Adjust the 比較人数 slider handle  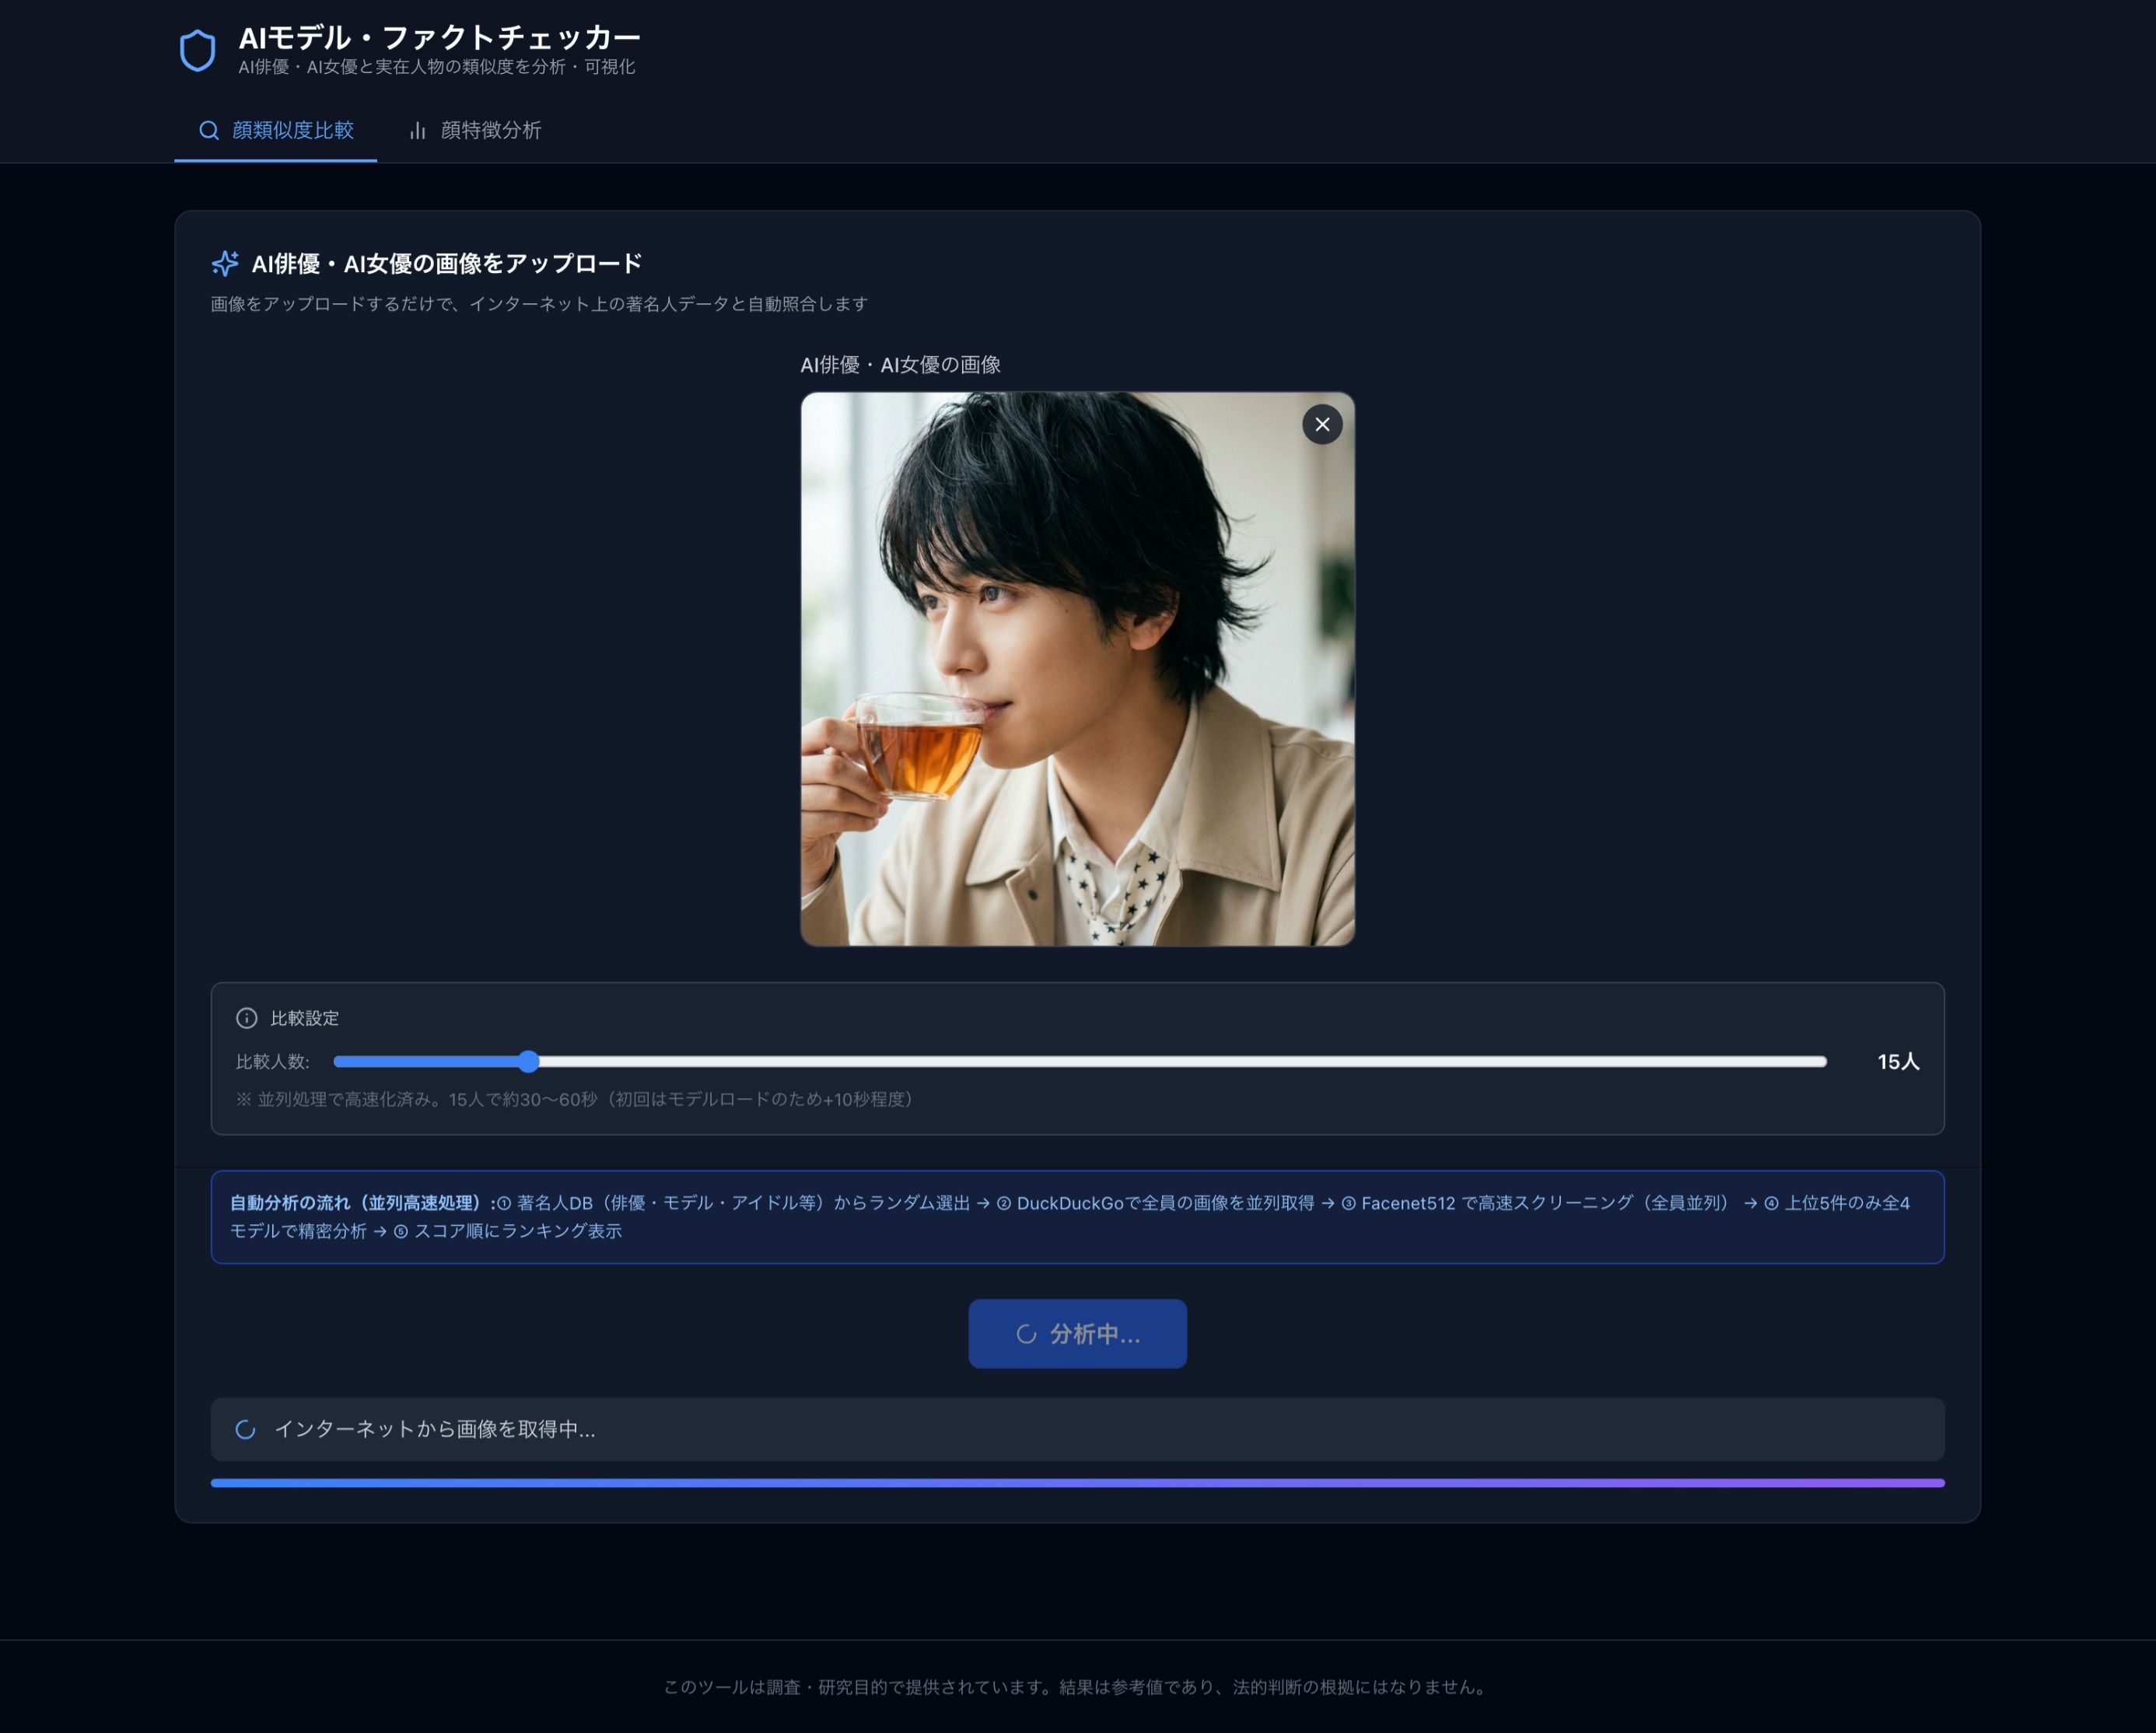(x=529, y=1062)
